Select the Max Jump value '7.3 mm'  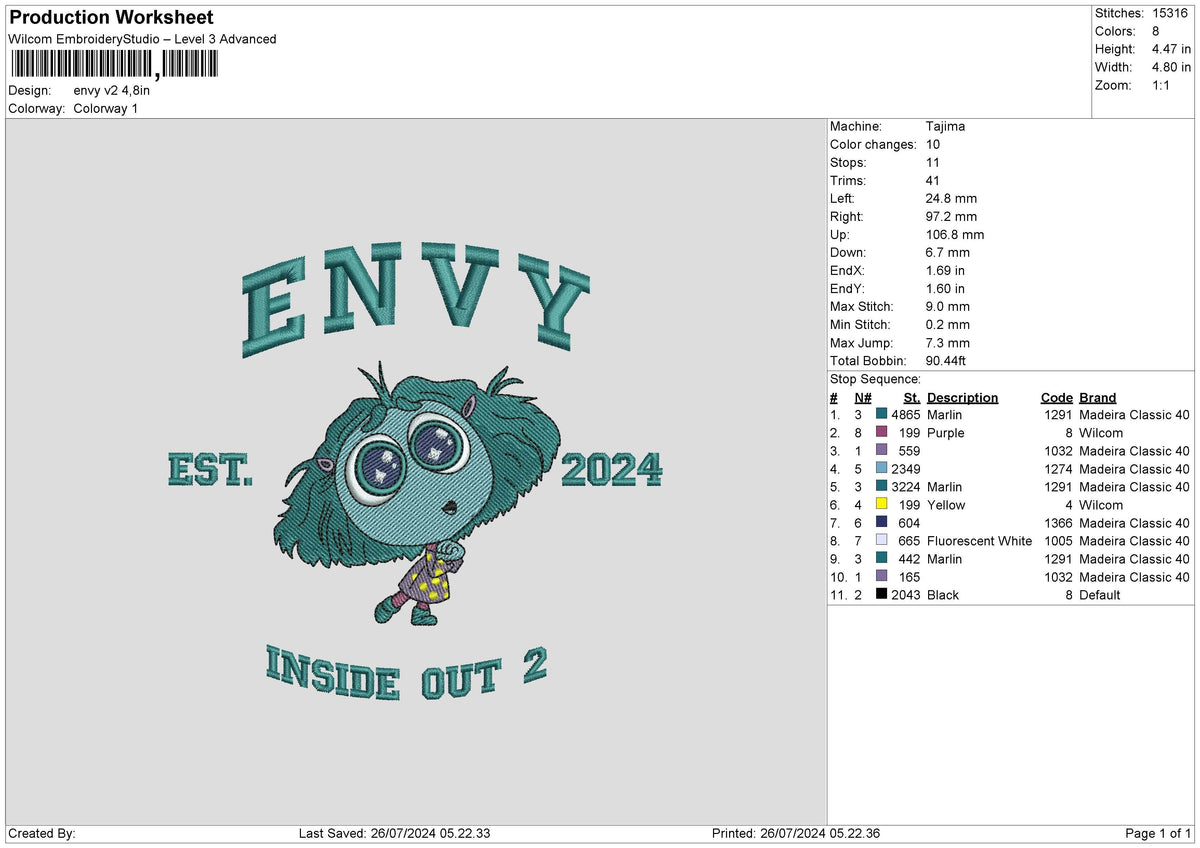point(948,343)
